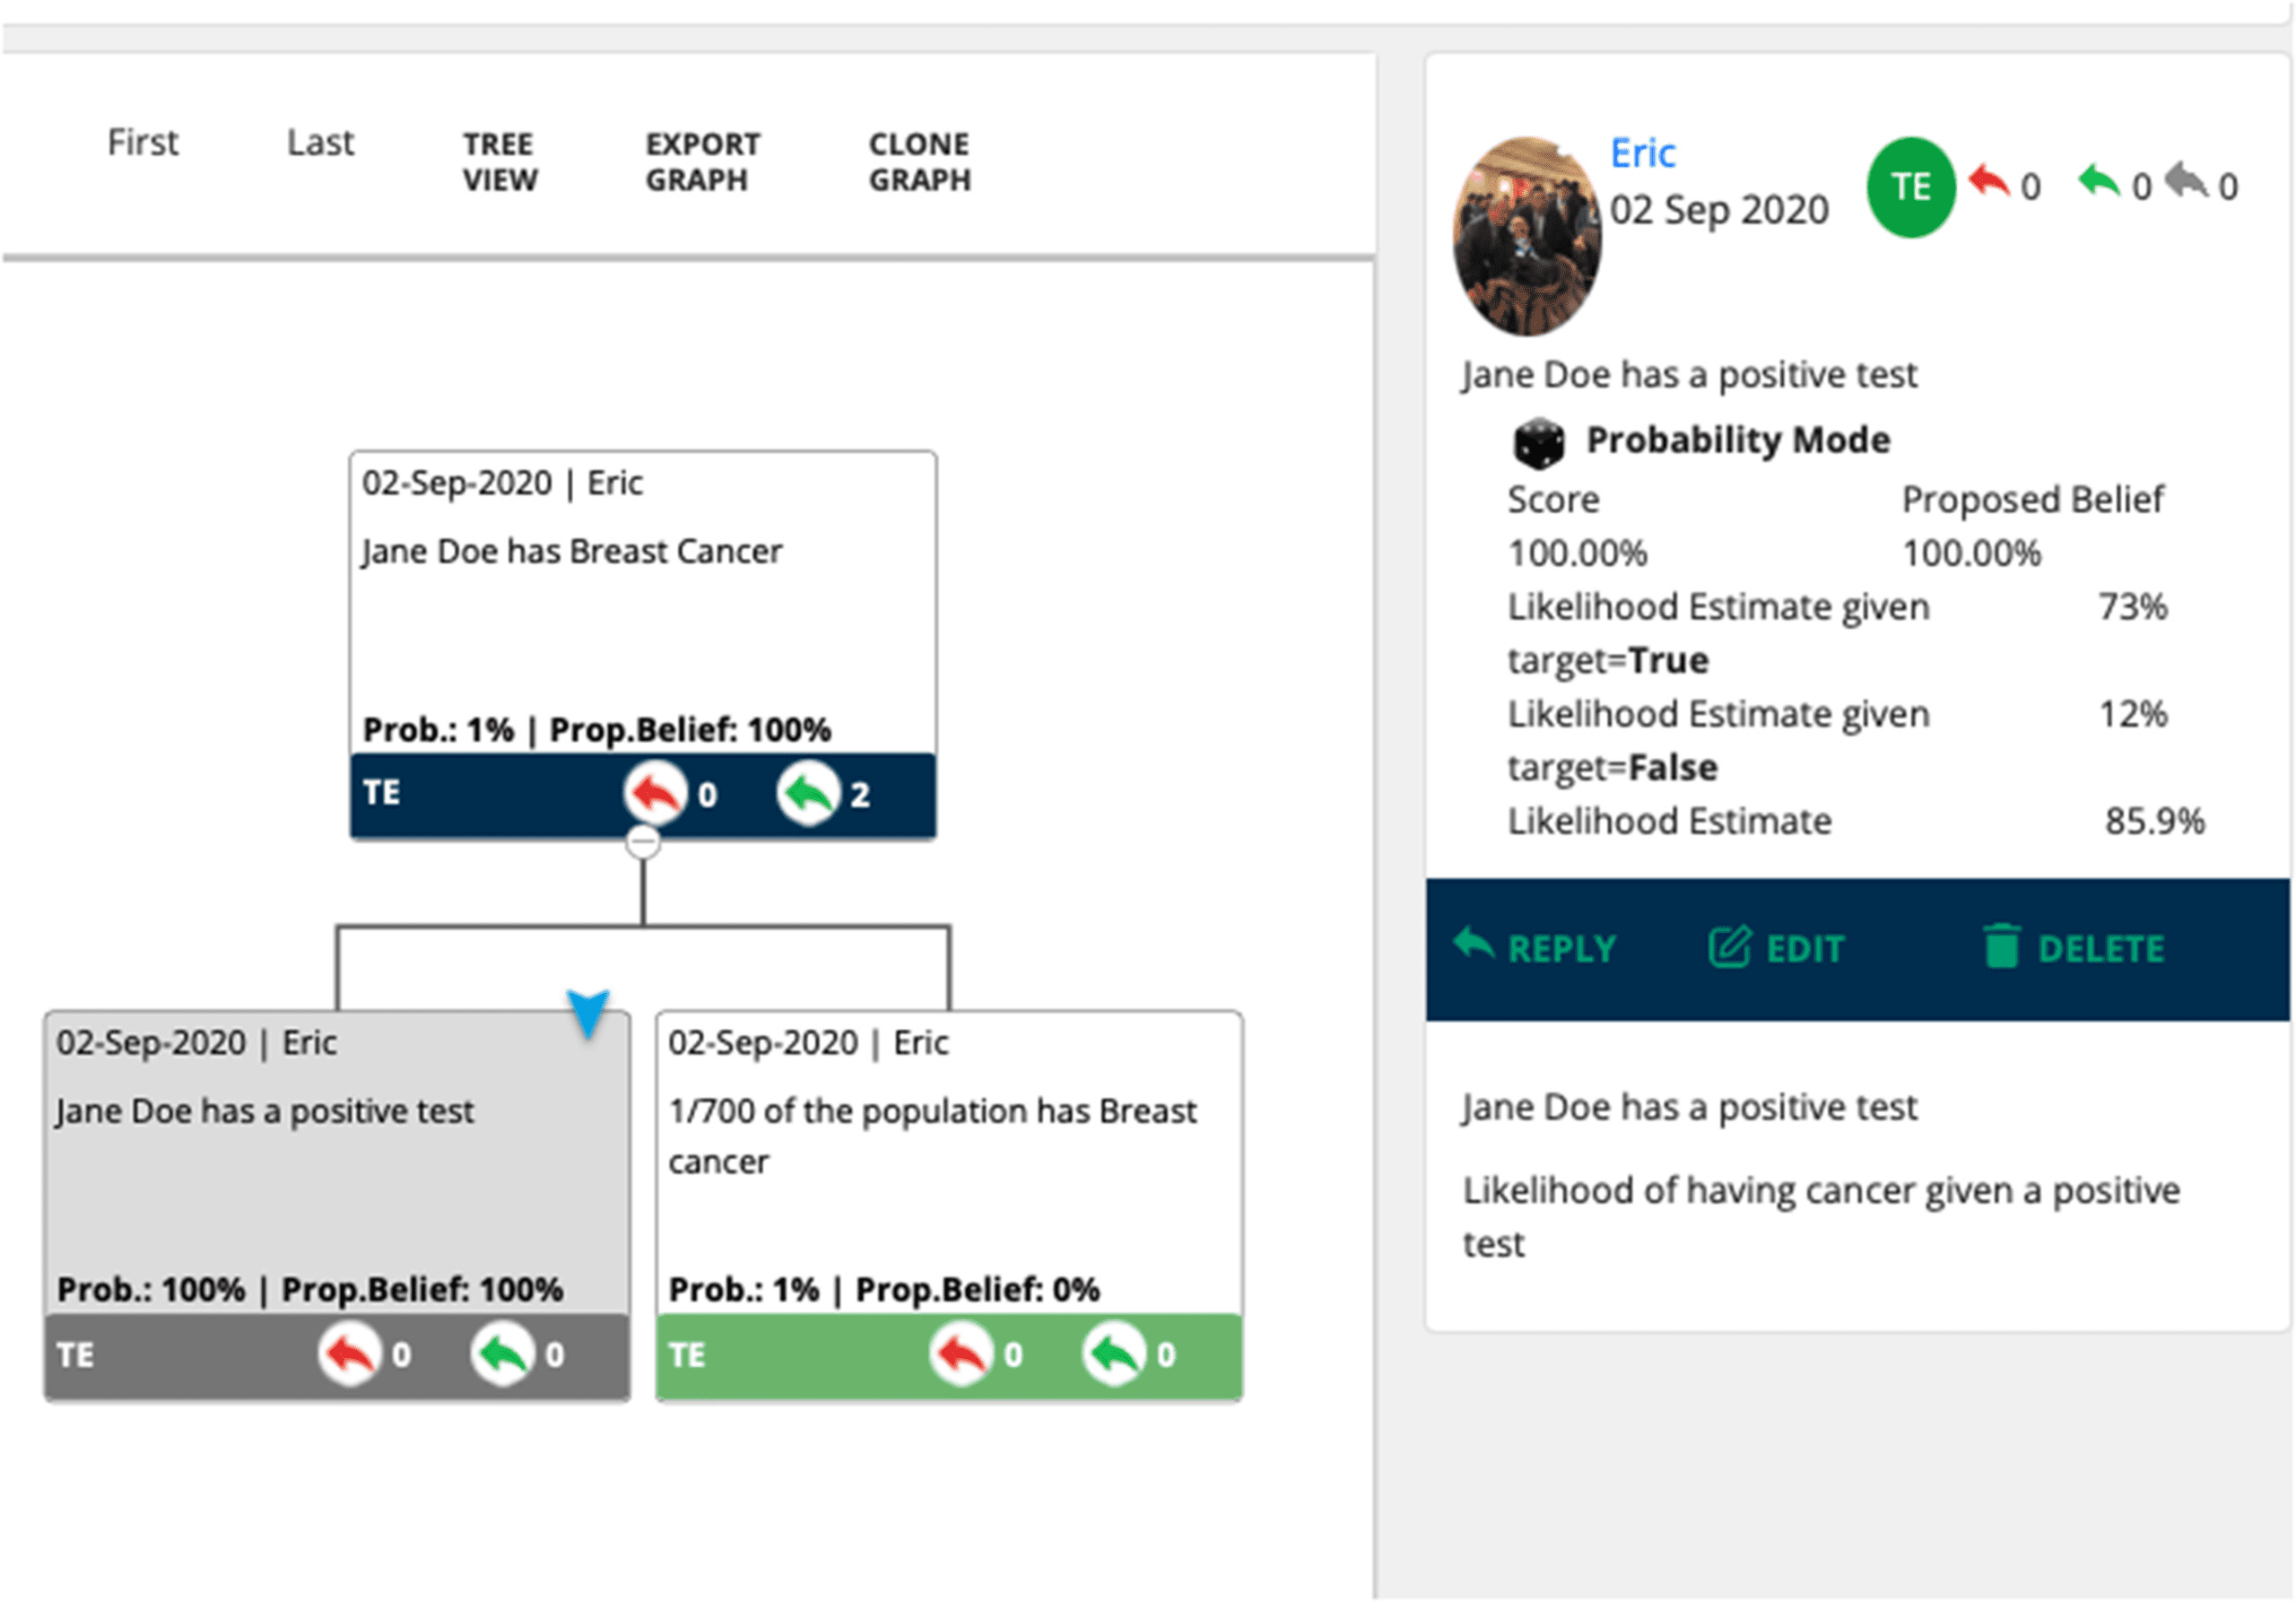Click TE label on 1/700 population node footer
Viewport: 2296px width, 1602px height.
(x=687, y=1355)
